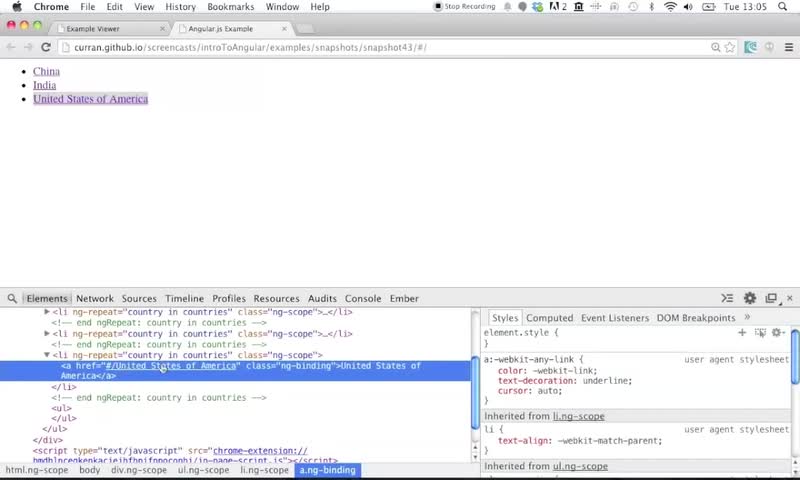
Task: Switch to Computed styles tab
Action: click(549, 318)
